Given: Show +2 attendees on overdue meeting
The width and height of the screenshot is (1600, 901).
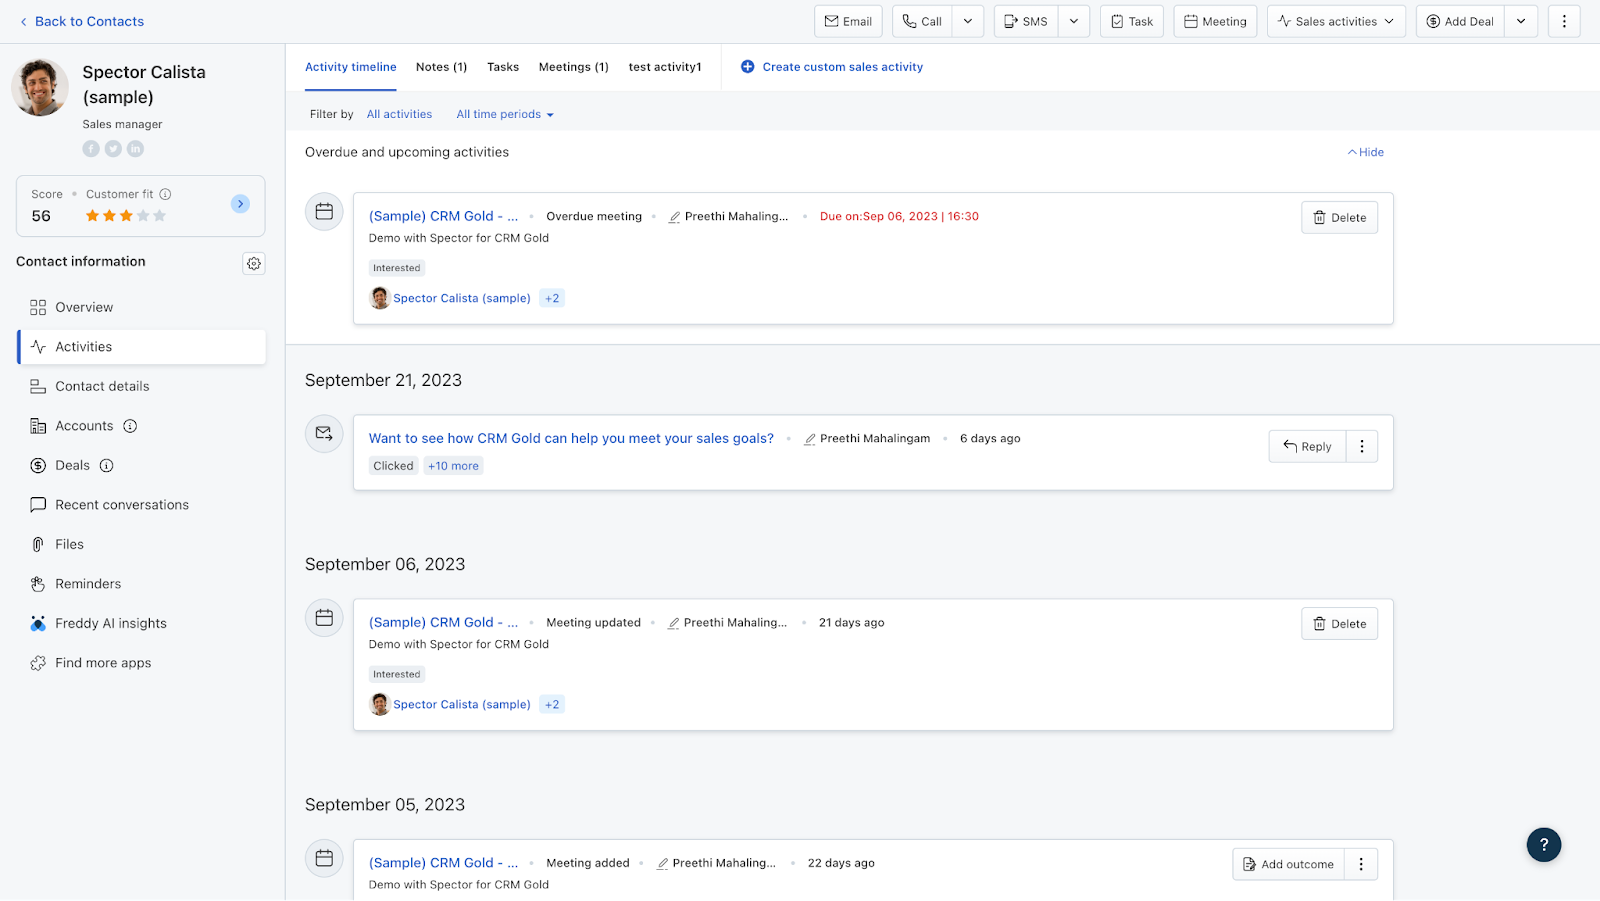Looking at the screenshot, I should pyautogui.click(x=552, y=298).
